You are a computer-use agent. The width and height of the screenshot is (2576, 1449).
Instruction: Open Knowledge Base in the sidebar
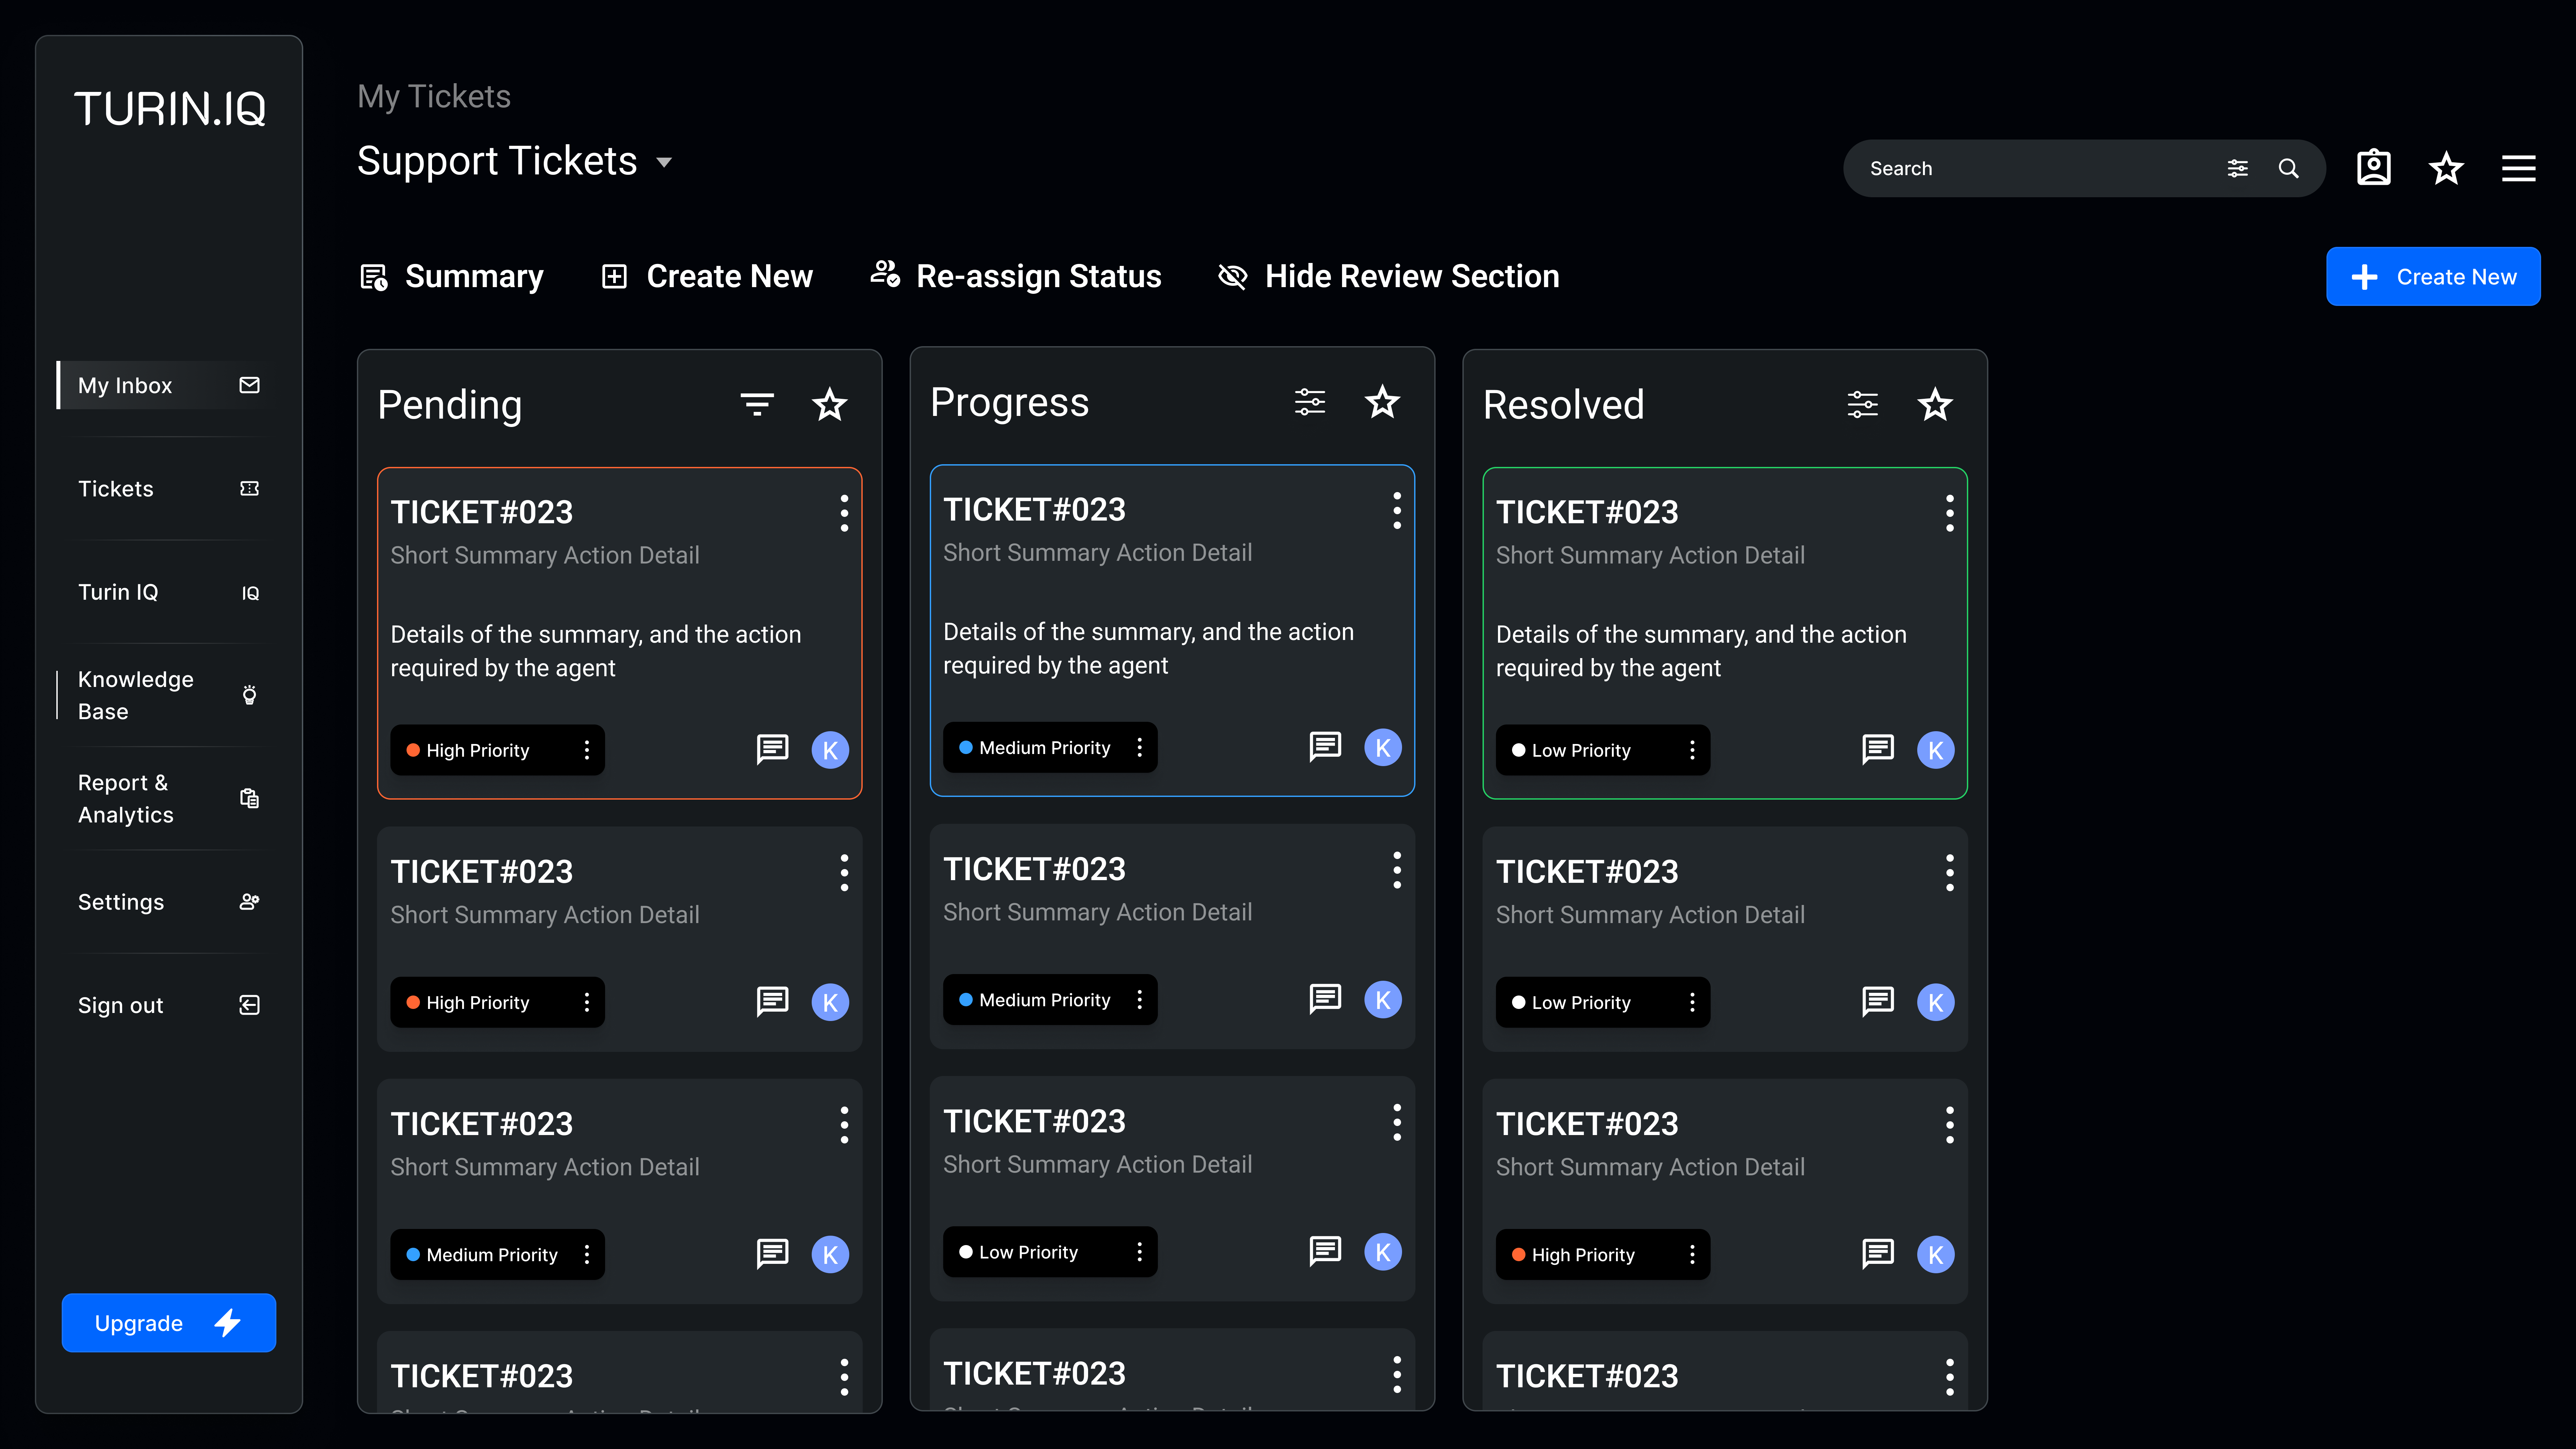tap(136, 695)
